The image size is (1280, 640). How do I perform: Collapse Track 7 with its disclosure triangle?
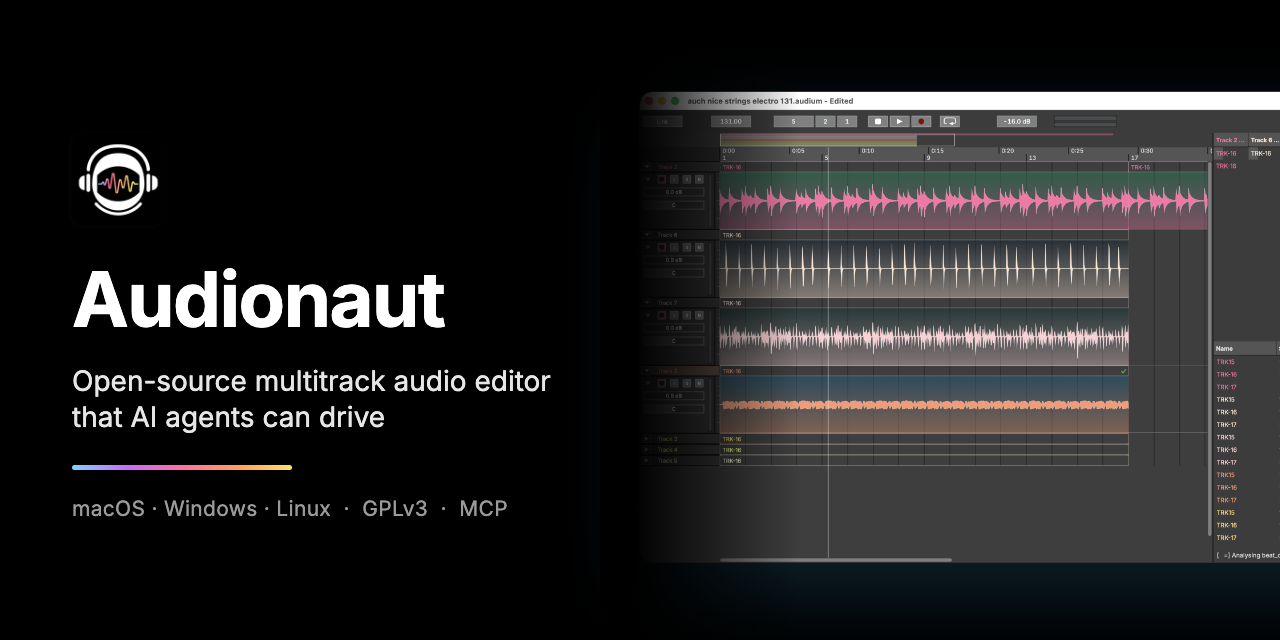click(647, 303)
